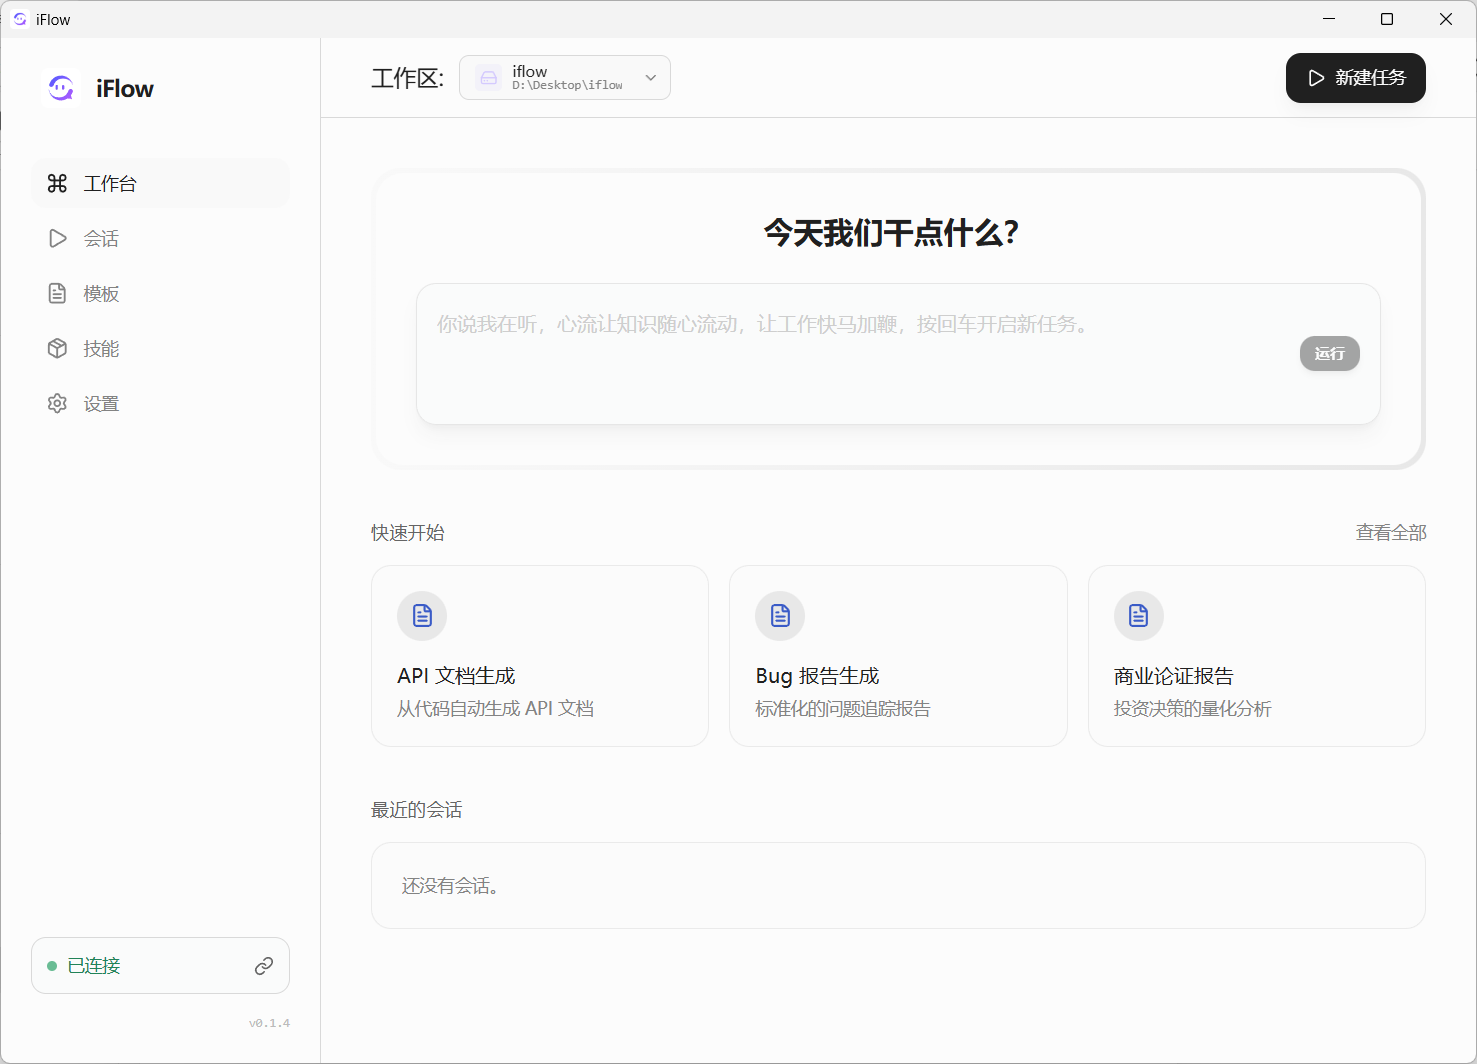This screenshot has height=1064, width=1477.
Task: Click the 已连接 connection status panel
Action: tap(140, 966)
